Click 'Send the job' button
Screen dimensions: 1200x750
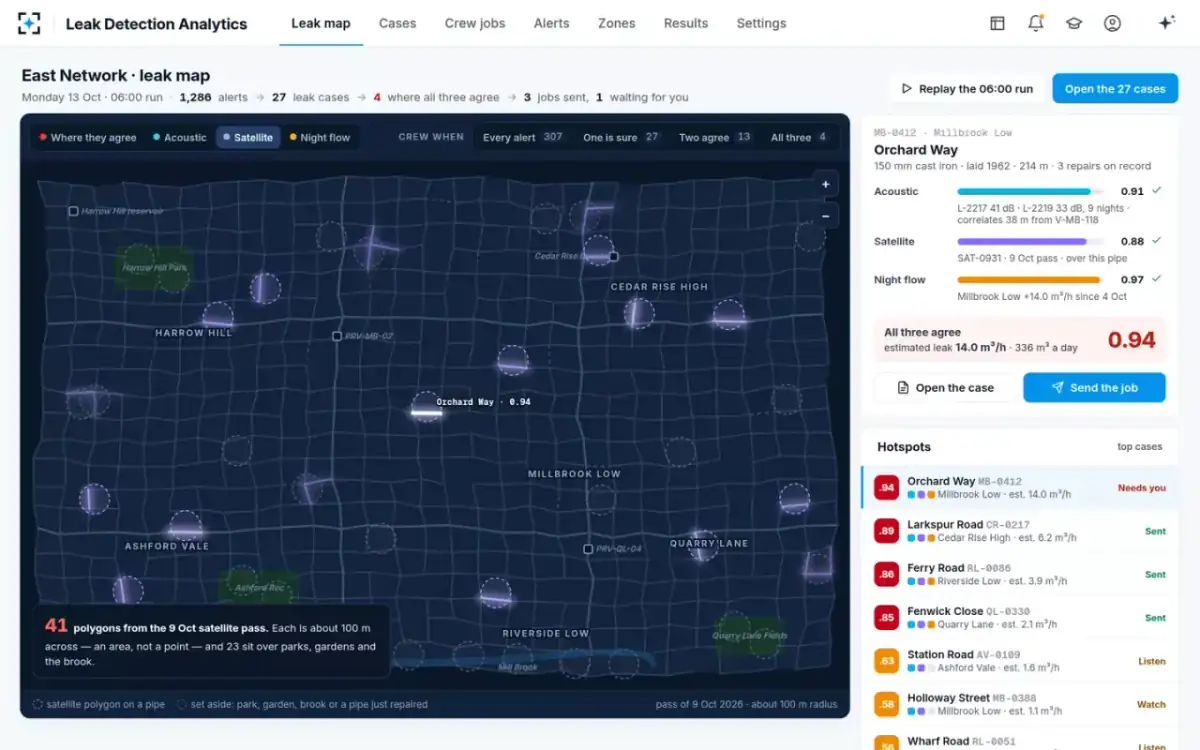(x=1094, y=388)
